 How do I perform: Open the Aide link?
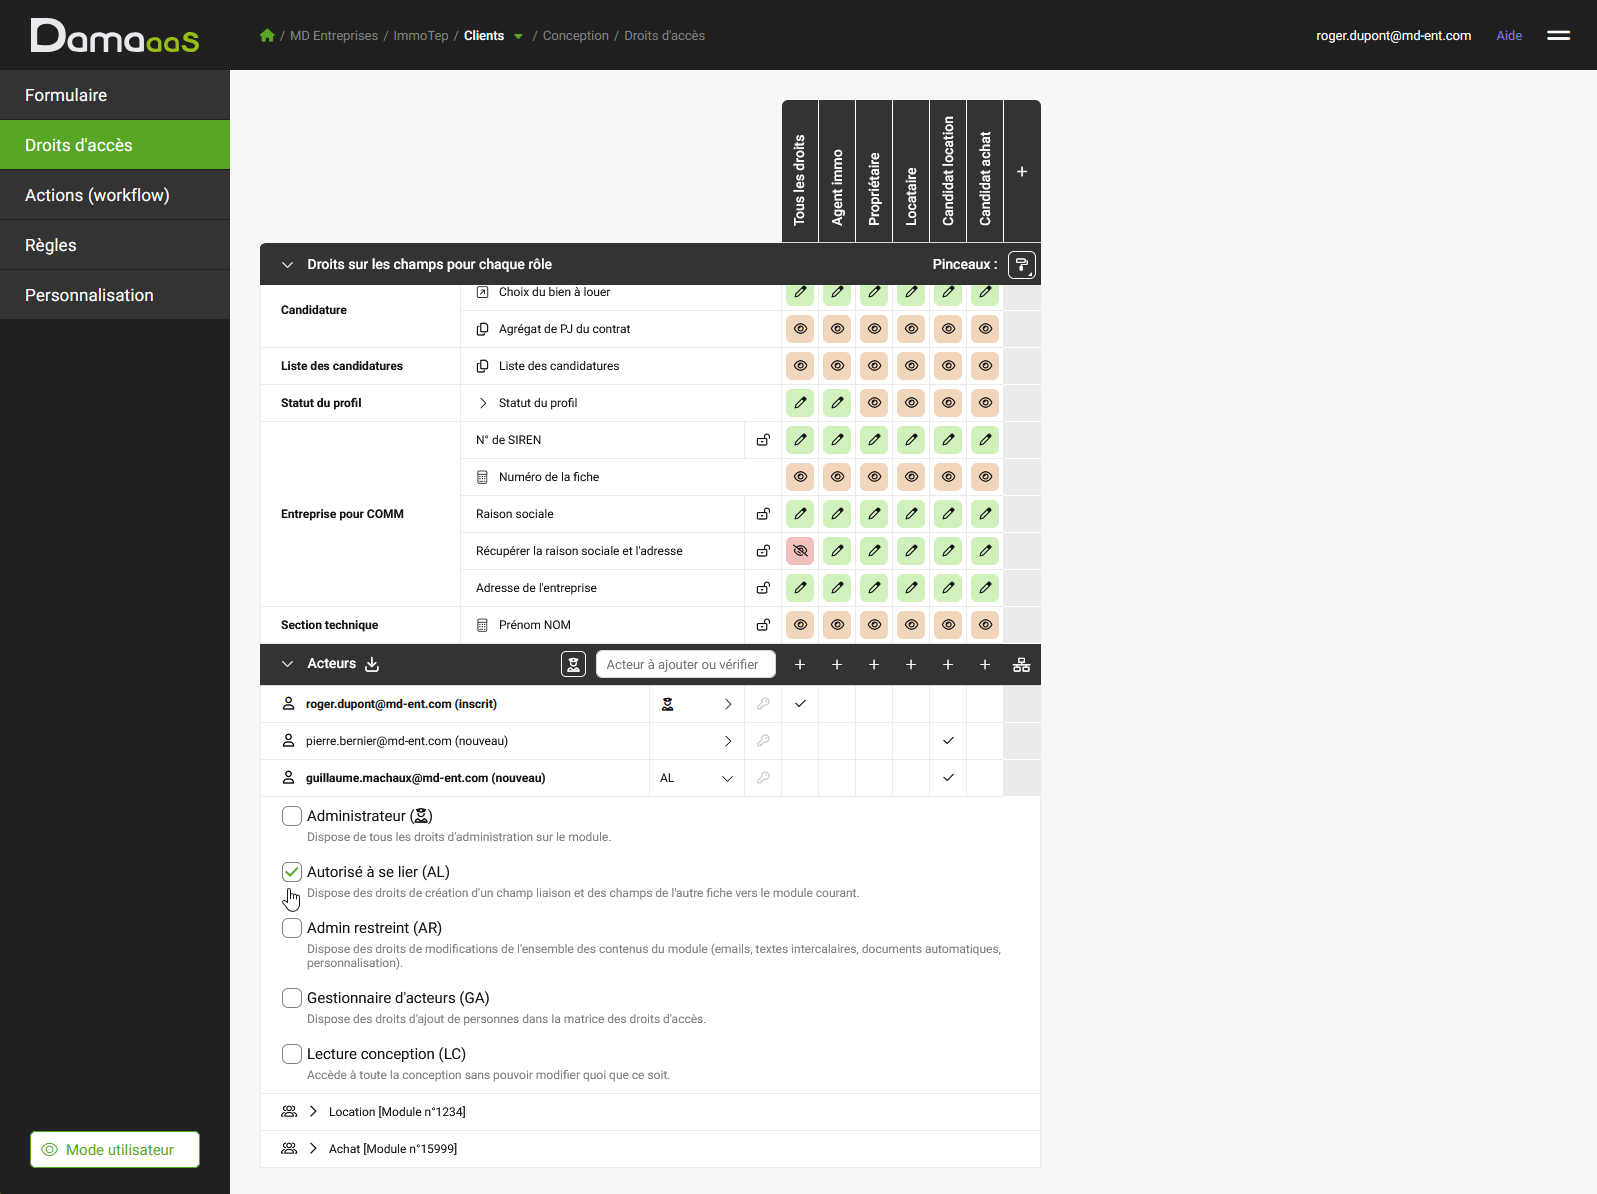point(1509,36)
